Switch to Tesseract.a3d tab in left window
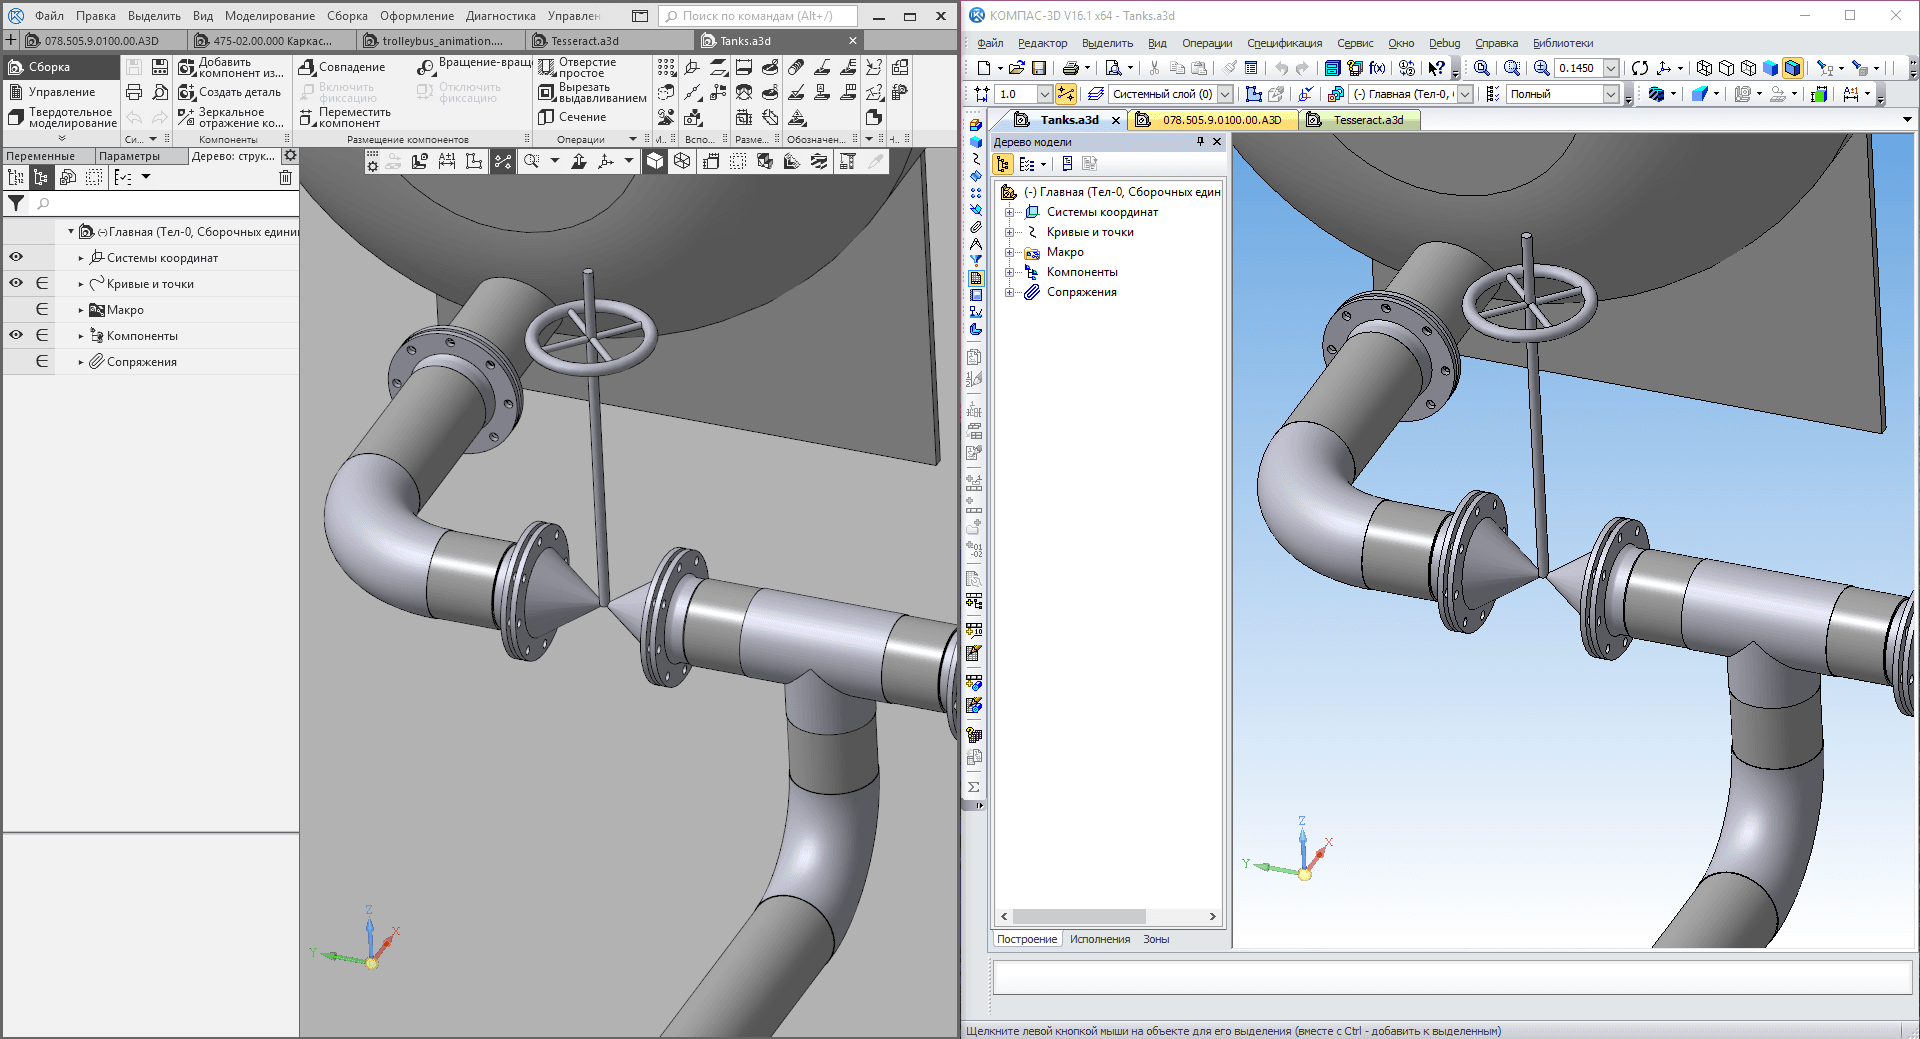 (x=584, y=41)
